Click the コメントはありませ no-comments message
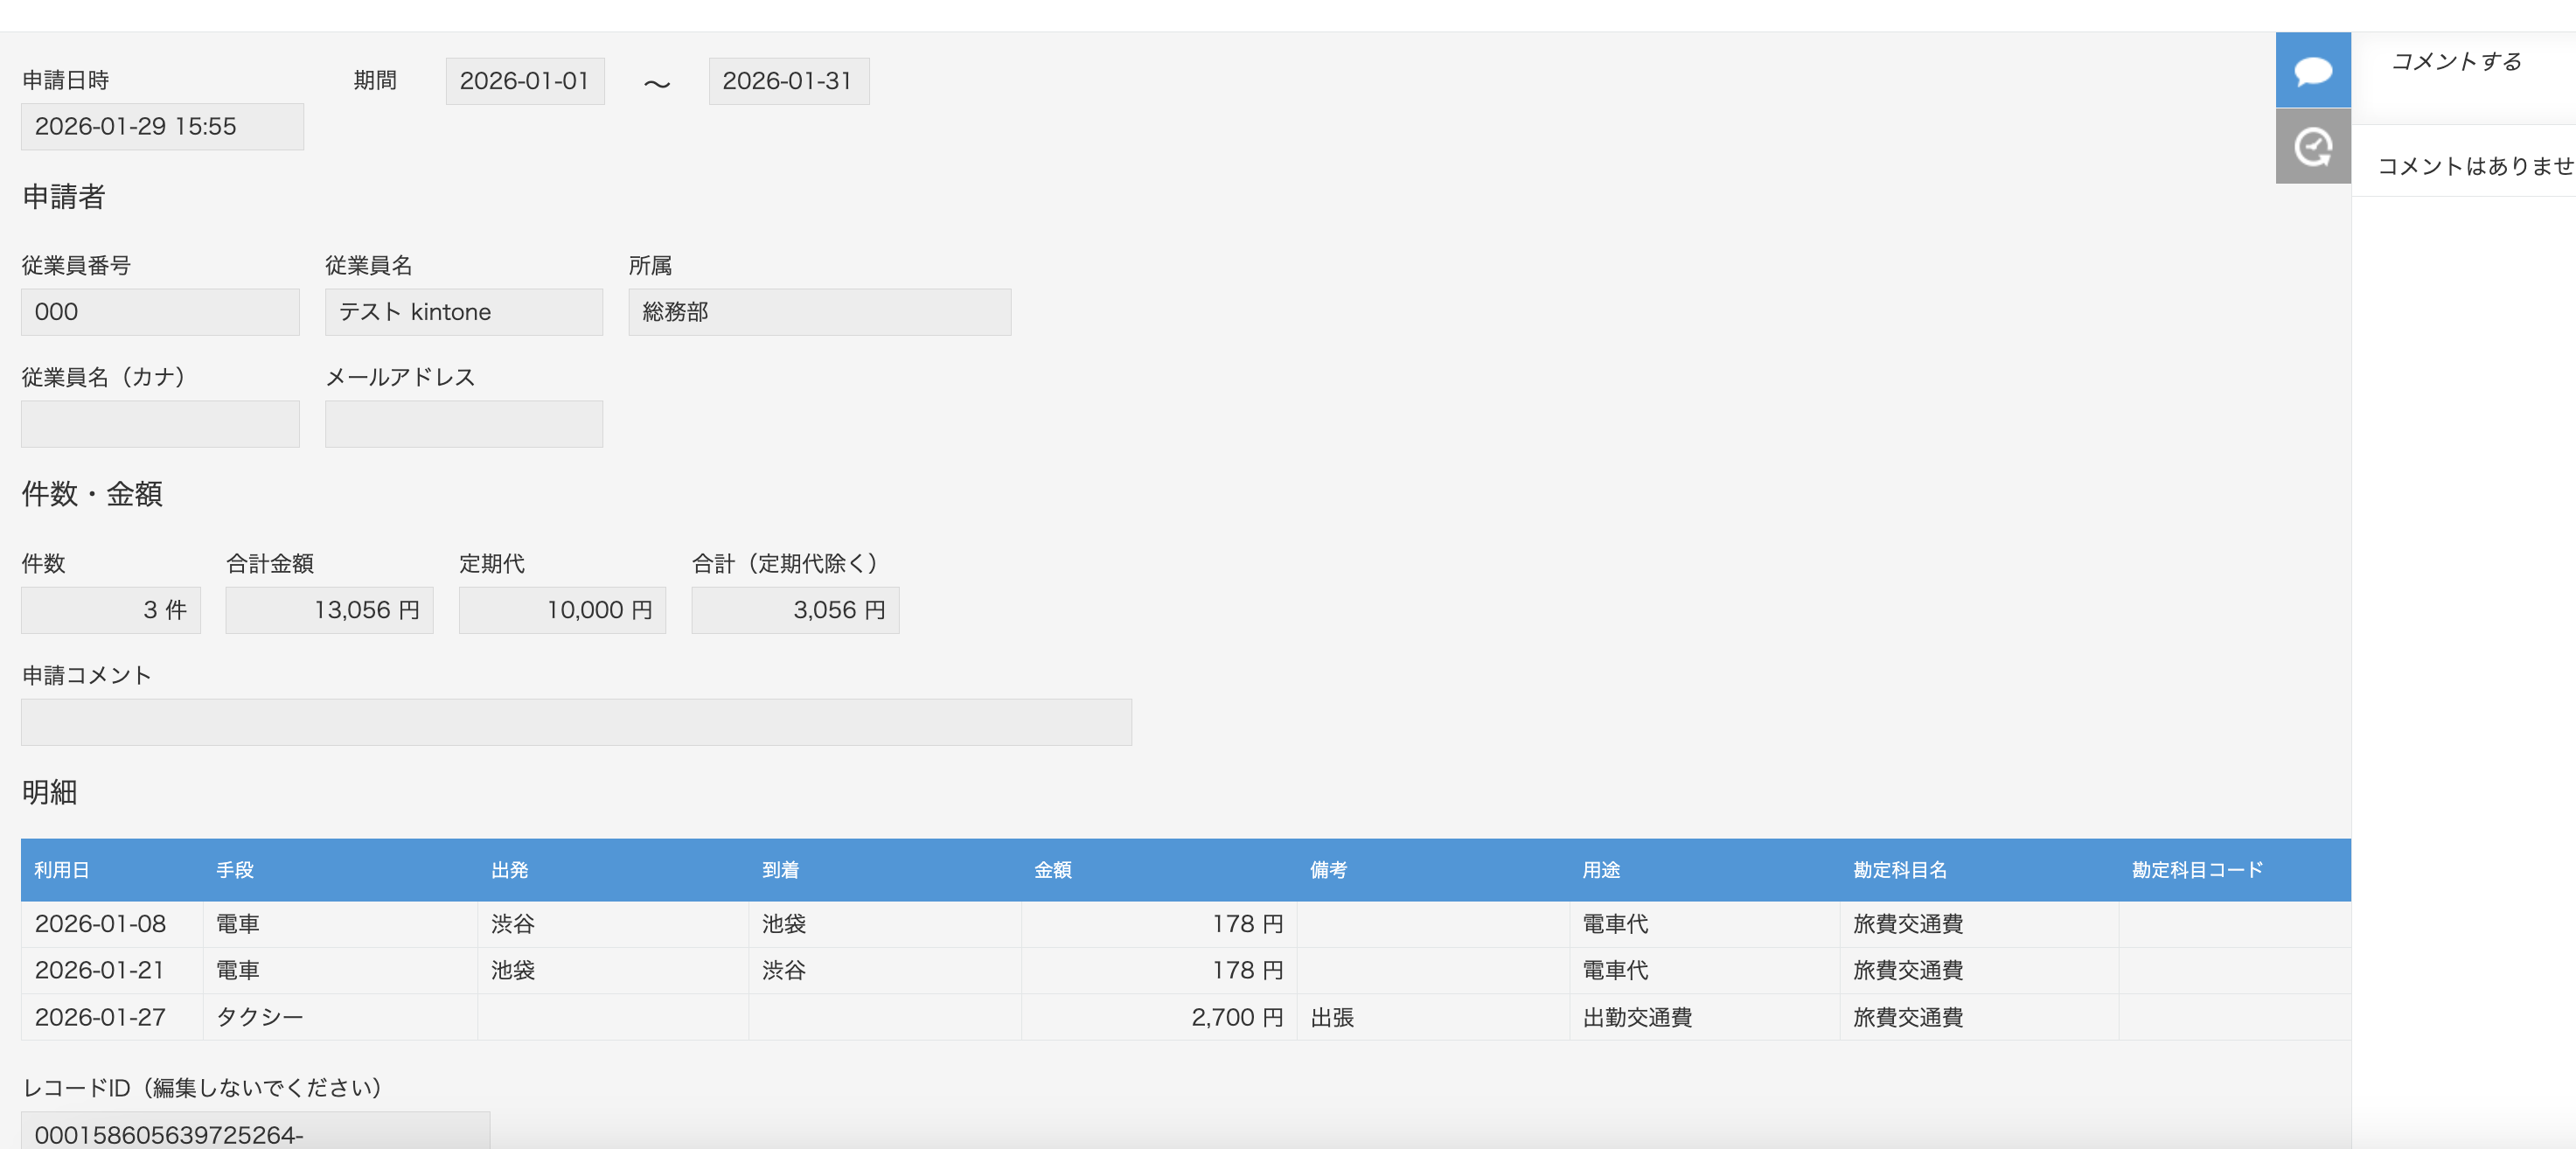This screenshot has height=1149, width=2576. click(2476, 166)
